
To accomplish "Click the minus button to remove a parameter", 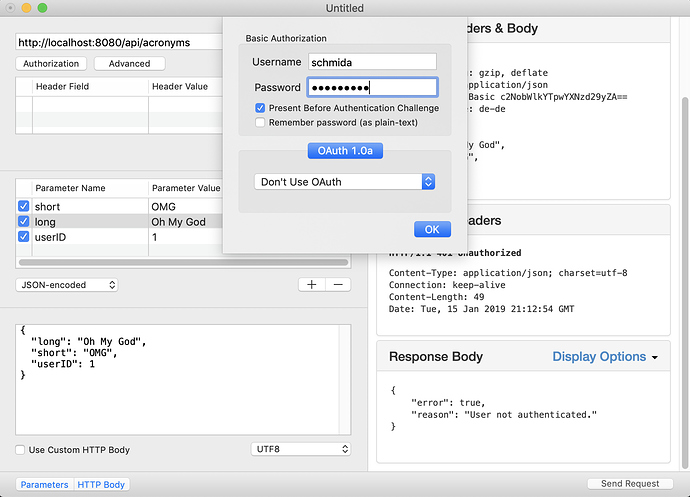I will coord(338,285).
